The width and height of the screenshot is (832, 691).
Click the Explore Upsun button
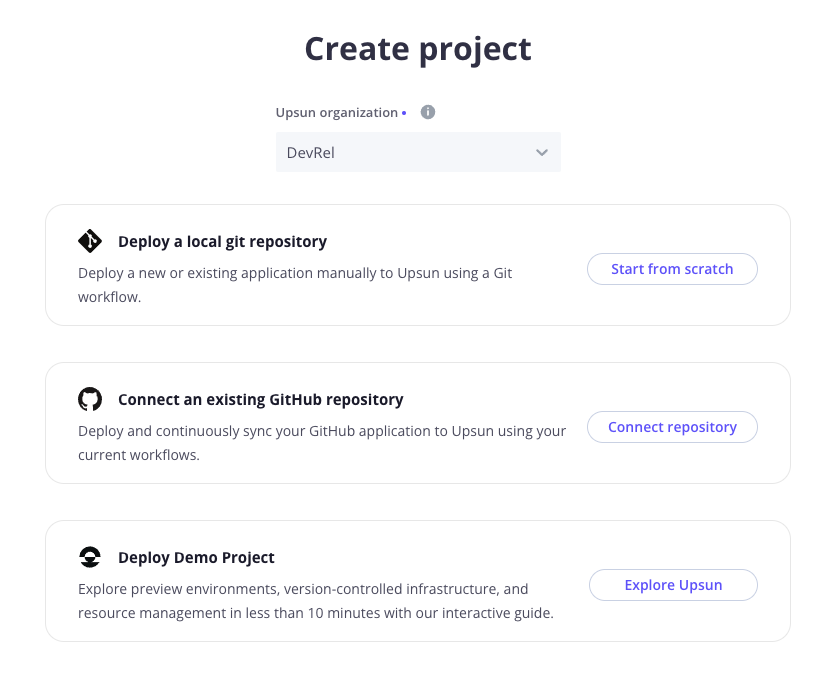point(672,585)
